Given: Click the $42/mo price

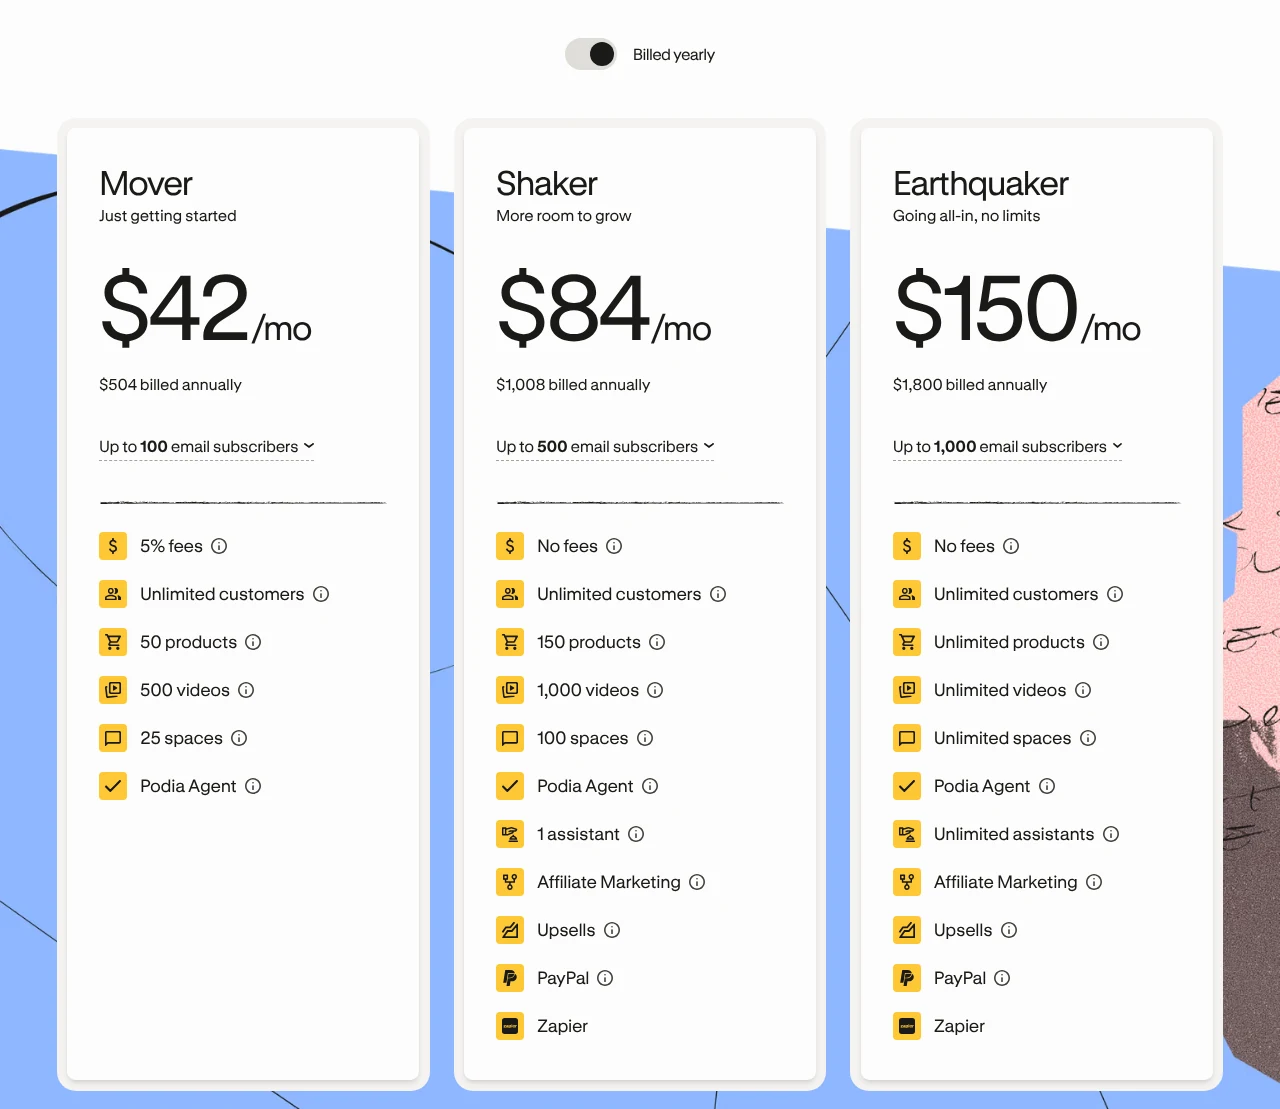Looking at the screenshot, I should point(206,308).
